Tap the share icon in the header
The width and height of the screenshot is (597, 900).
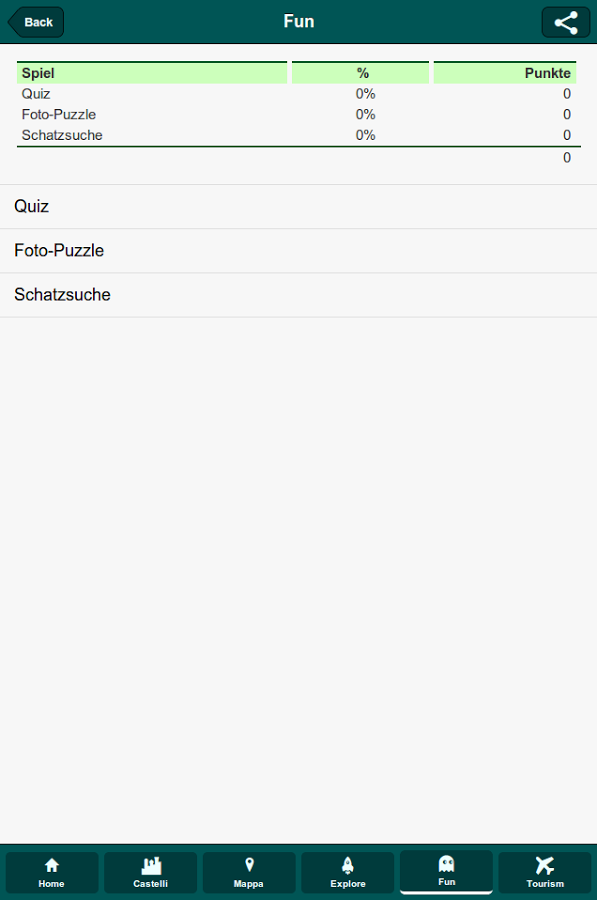tap(565, 22)
